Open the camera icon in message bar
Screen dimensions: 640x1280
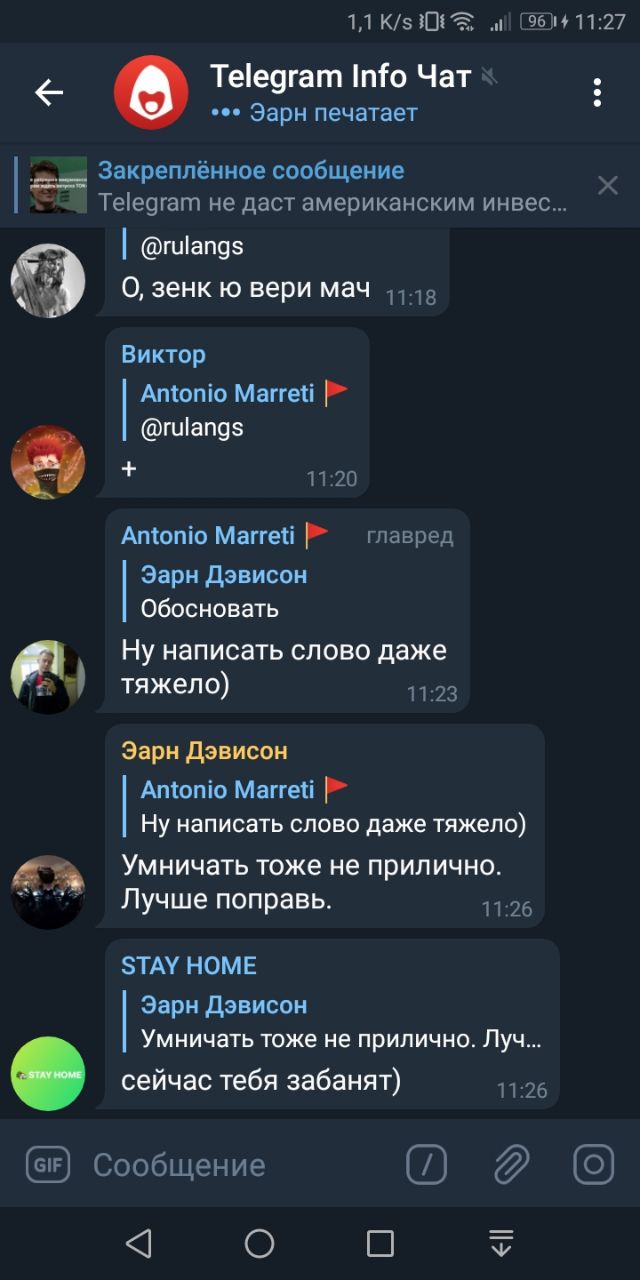point(593,1164)
